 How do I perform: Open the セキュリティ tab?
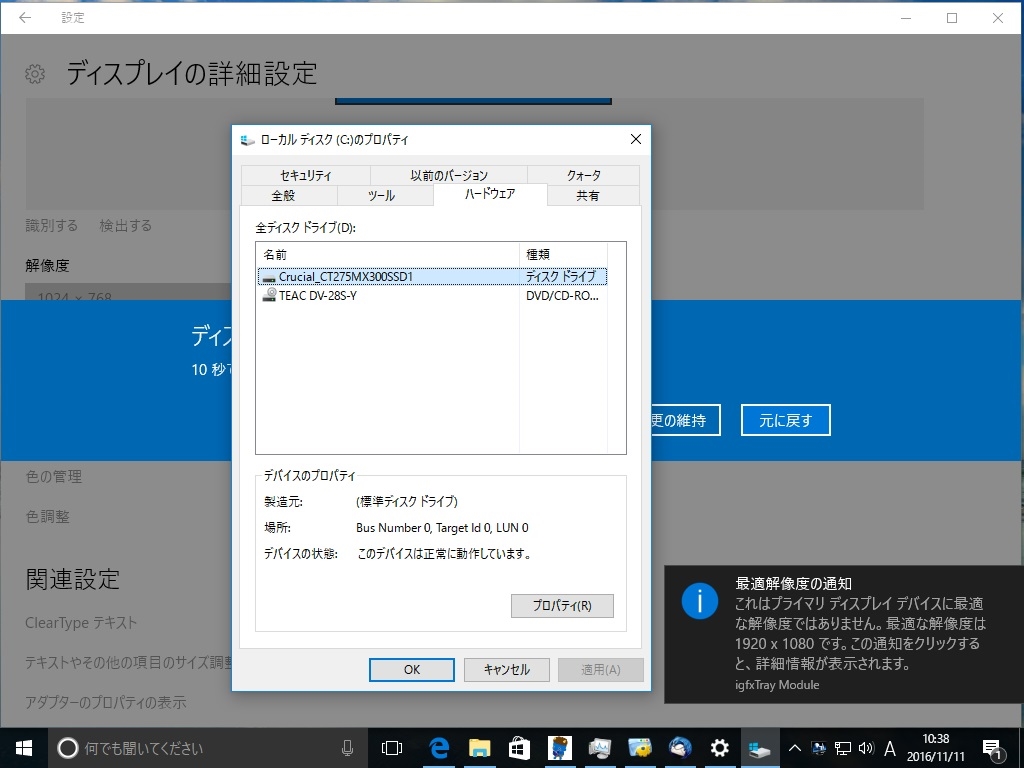(x=306, y=175)
